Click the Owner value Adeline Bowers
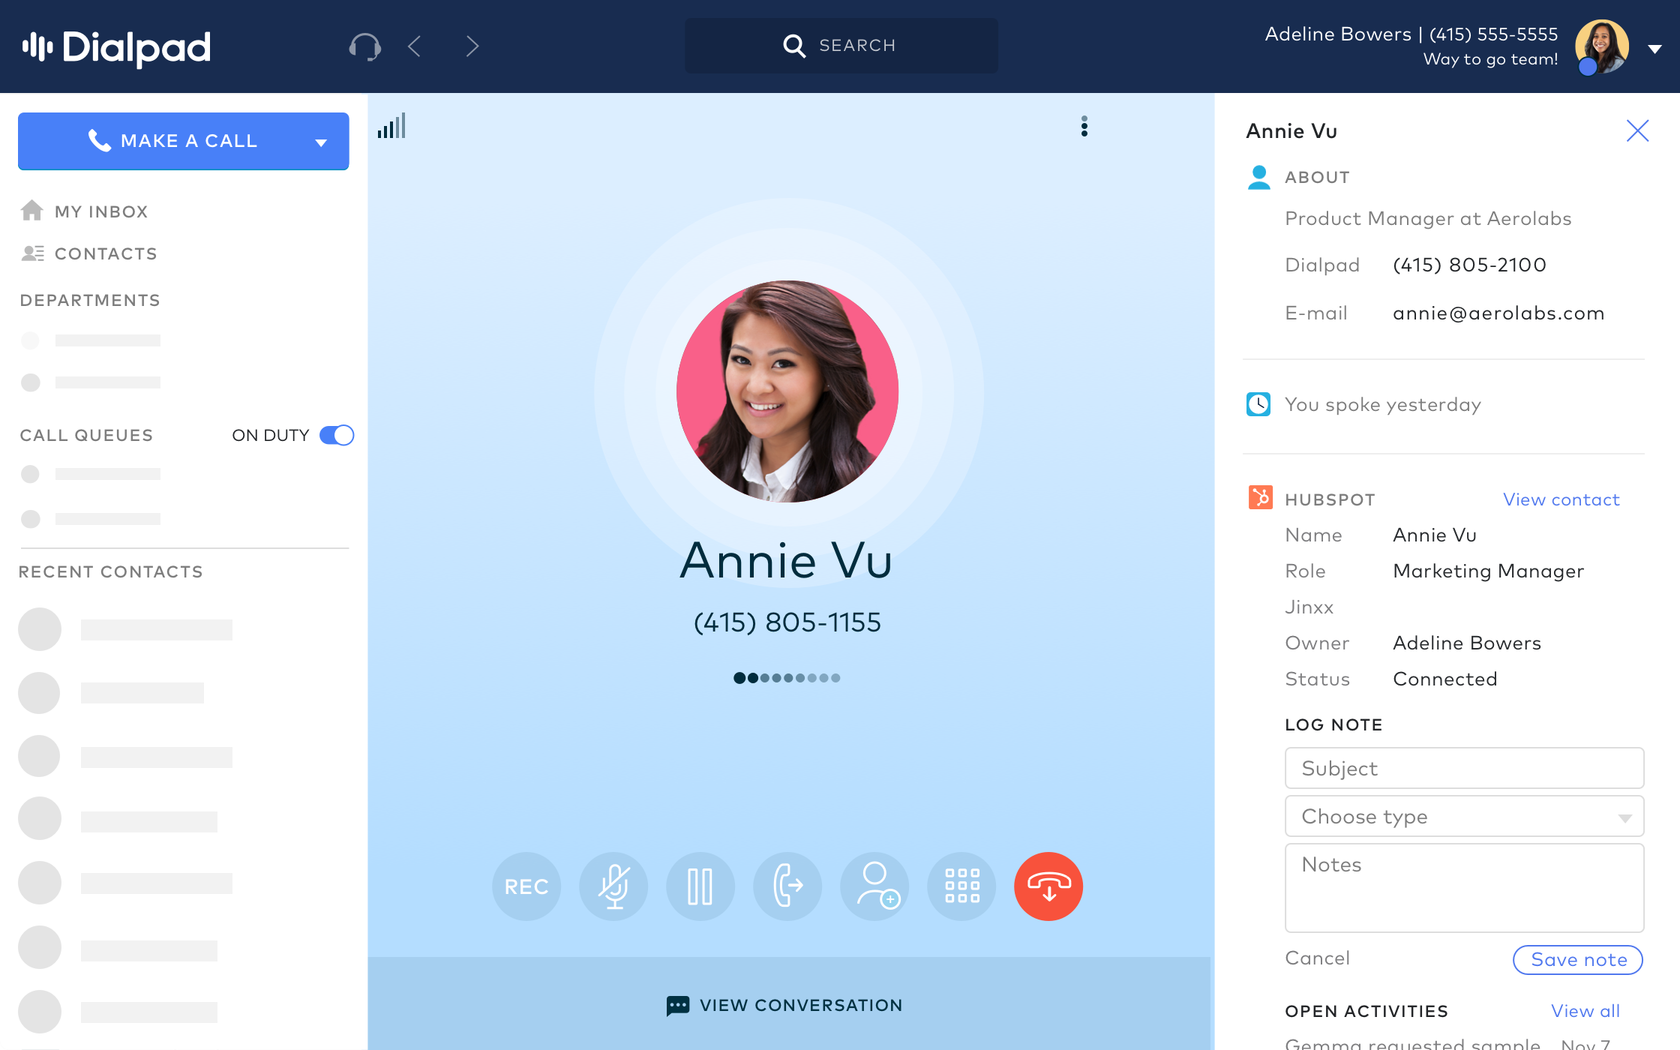This screenshot has width=1680, height=1050. [x=1467, y=643]
